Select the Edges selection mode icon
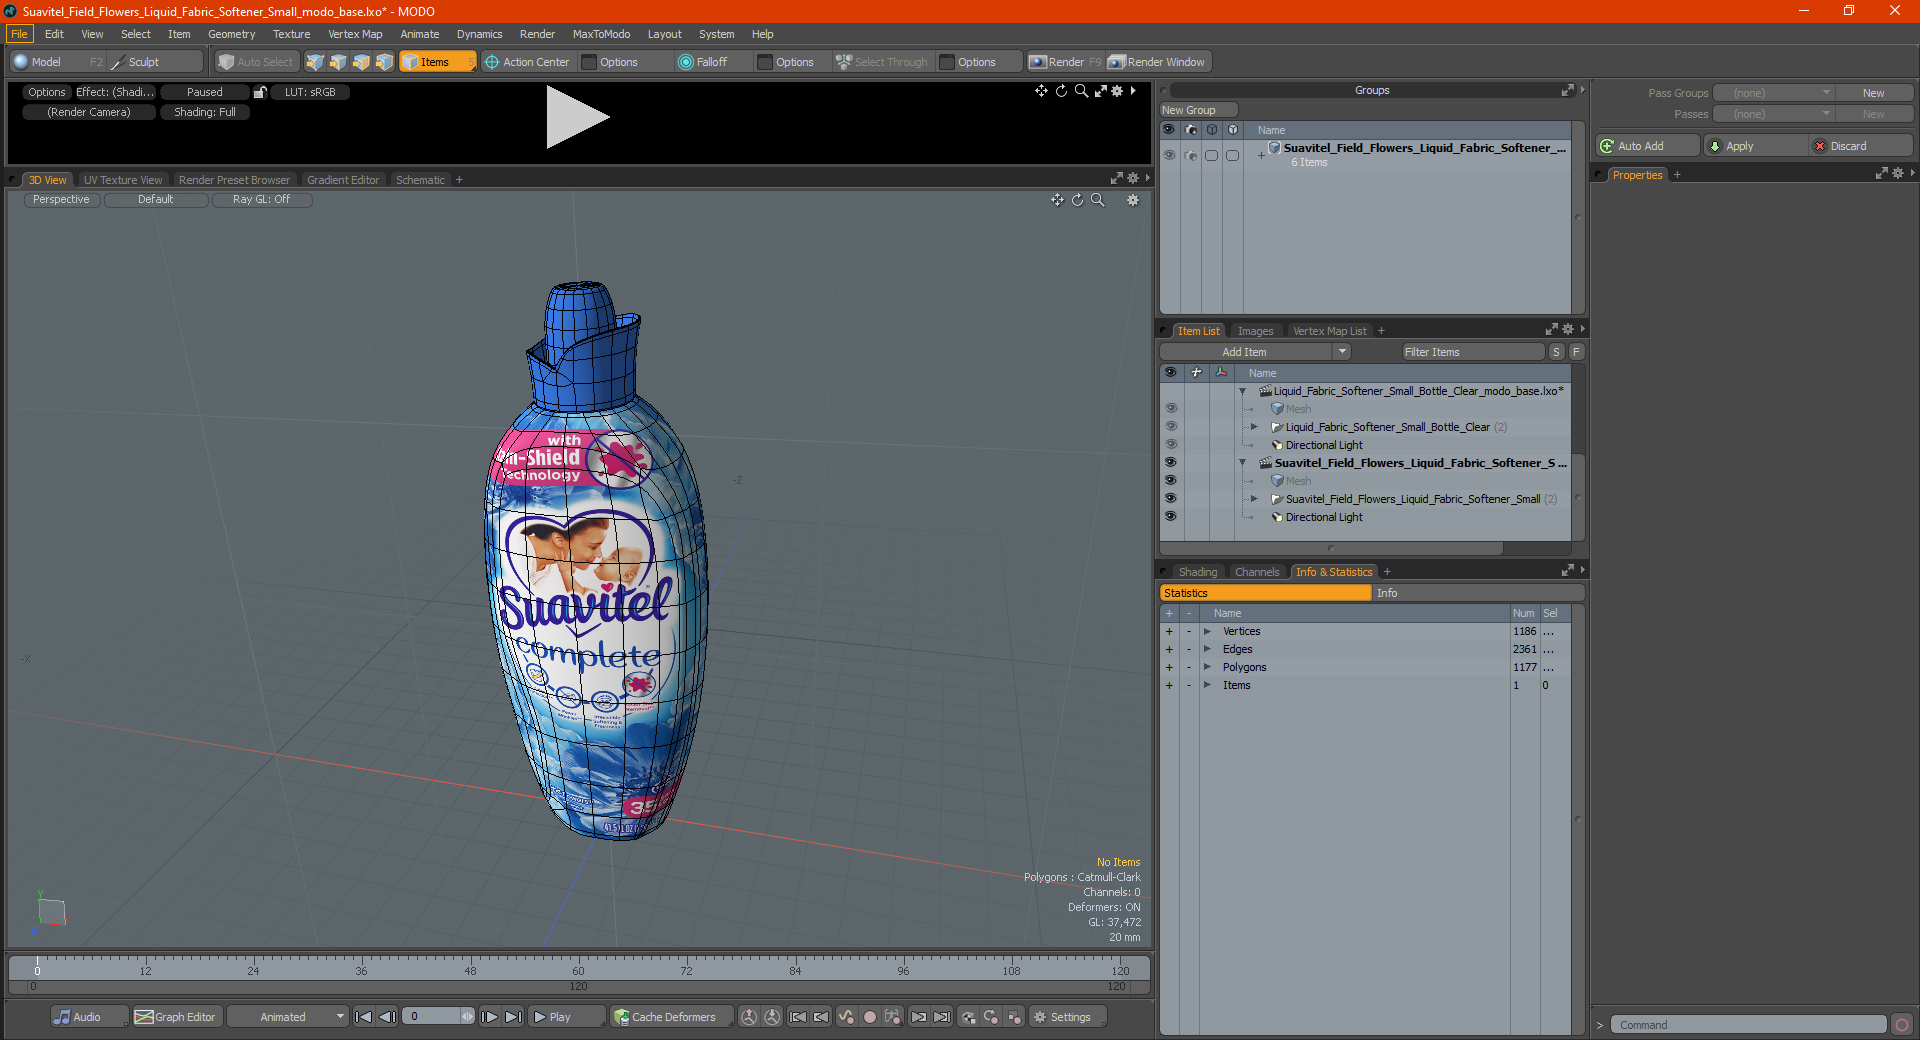Image resolution: width=1920 pixels, height=1040 pixels. [x=338, y=62]
